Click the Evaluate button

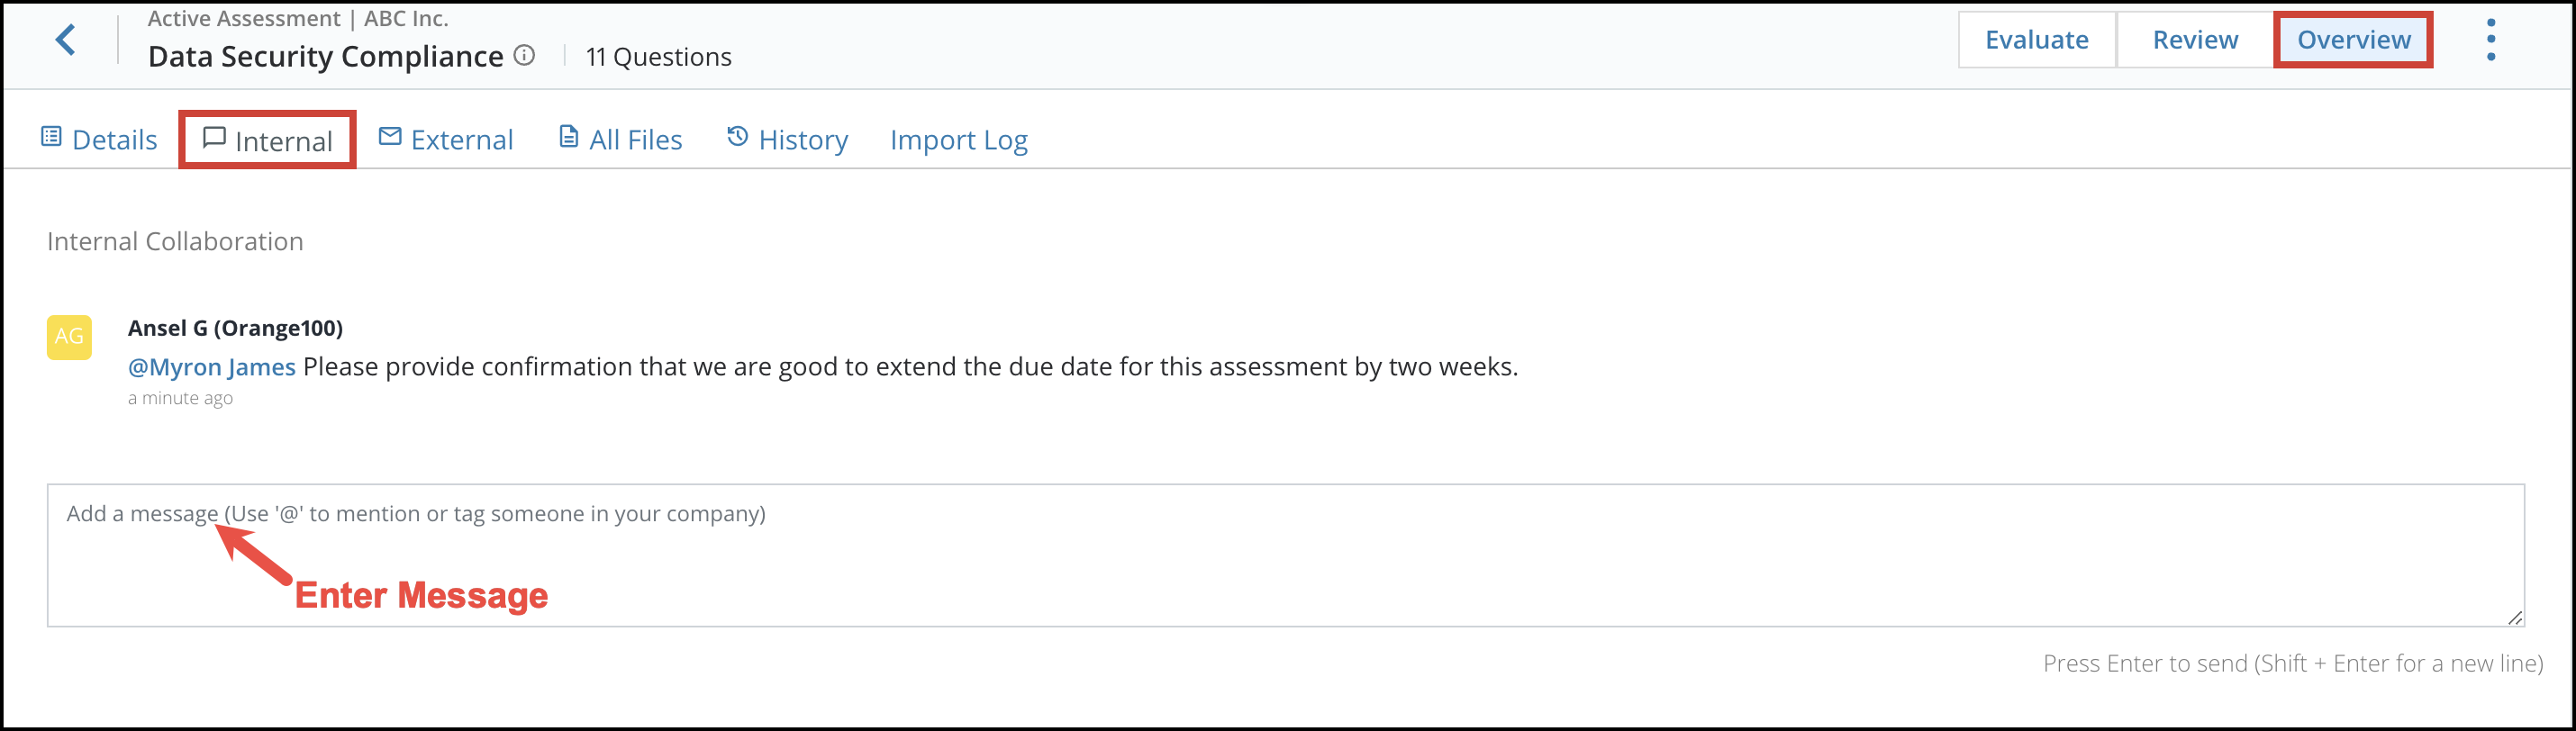[2036, 39]
